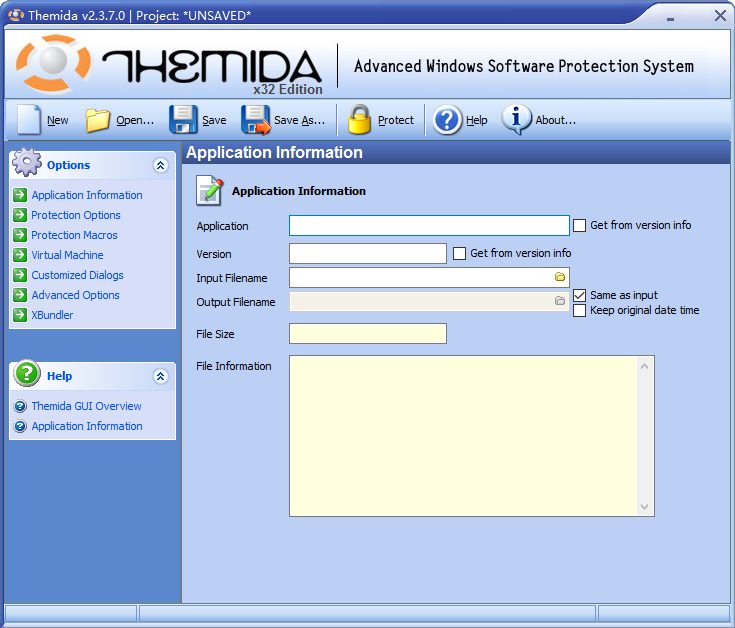
Task: Click the File Size field
Action: (x=368, y=333)
